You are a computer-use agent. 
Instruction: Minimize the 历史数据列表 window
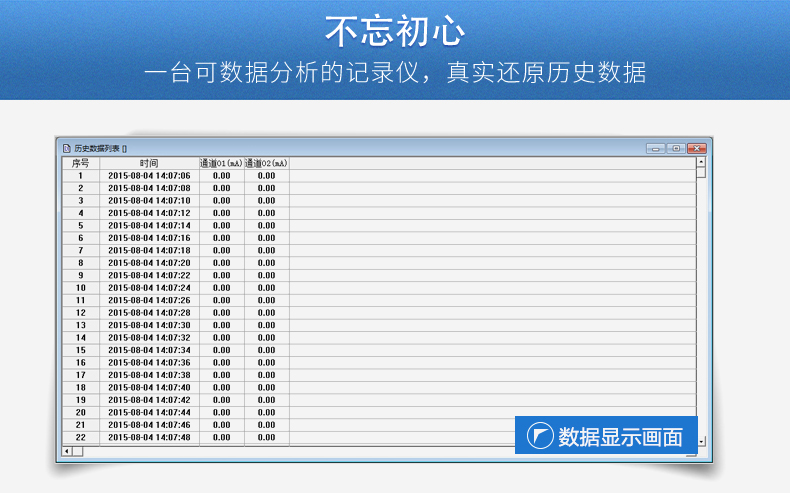(x=656, y=148)
